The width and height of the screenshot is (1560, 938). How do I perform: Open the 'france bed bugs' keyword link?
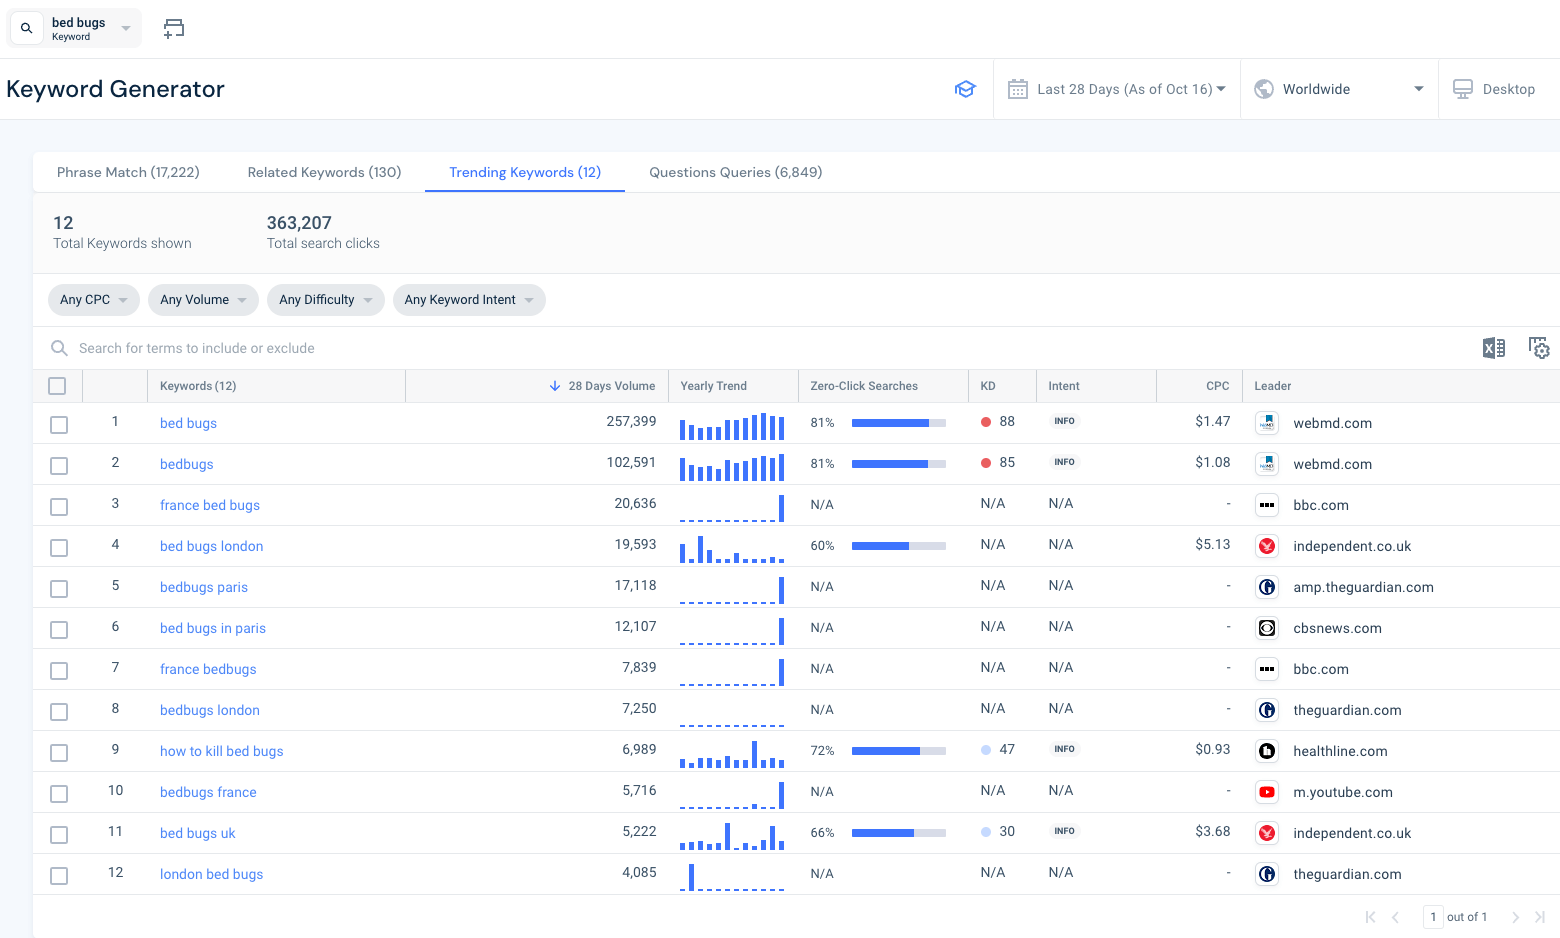[210, 505]
